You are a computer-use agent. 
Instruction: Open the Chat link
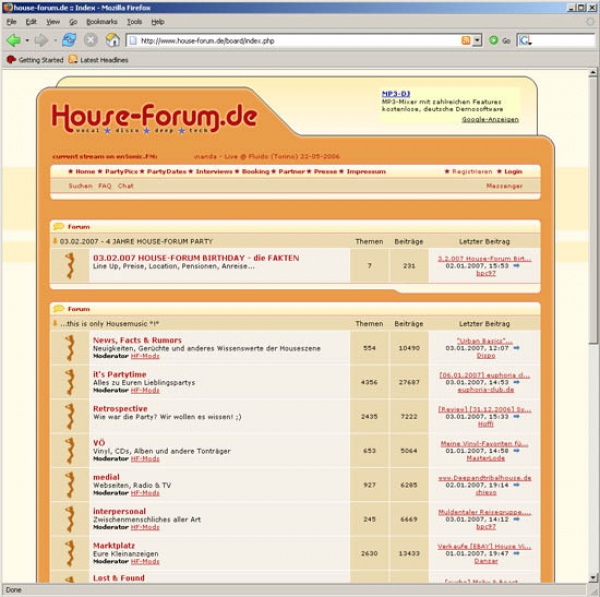pyautogui.click(x=126, y=186)
